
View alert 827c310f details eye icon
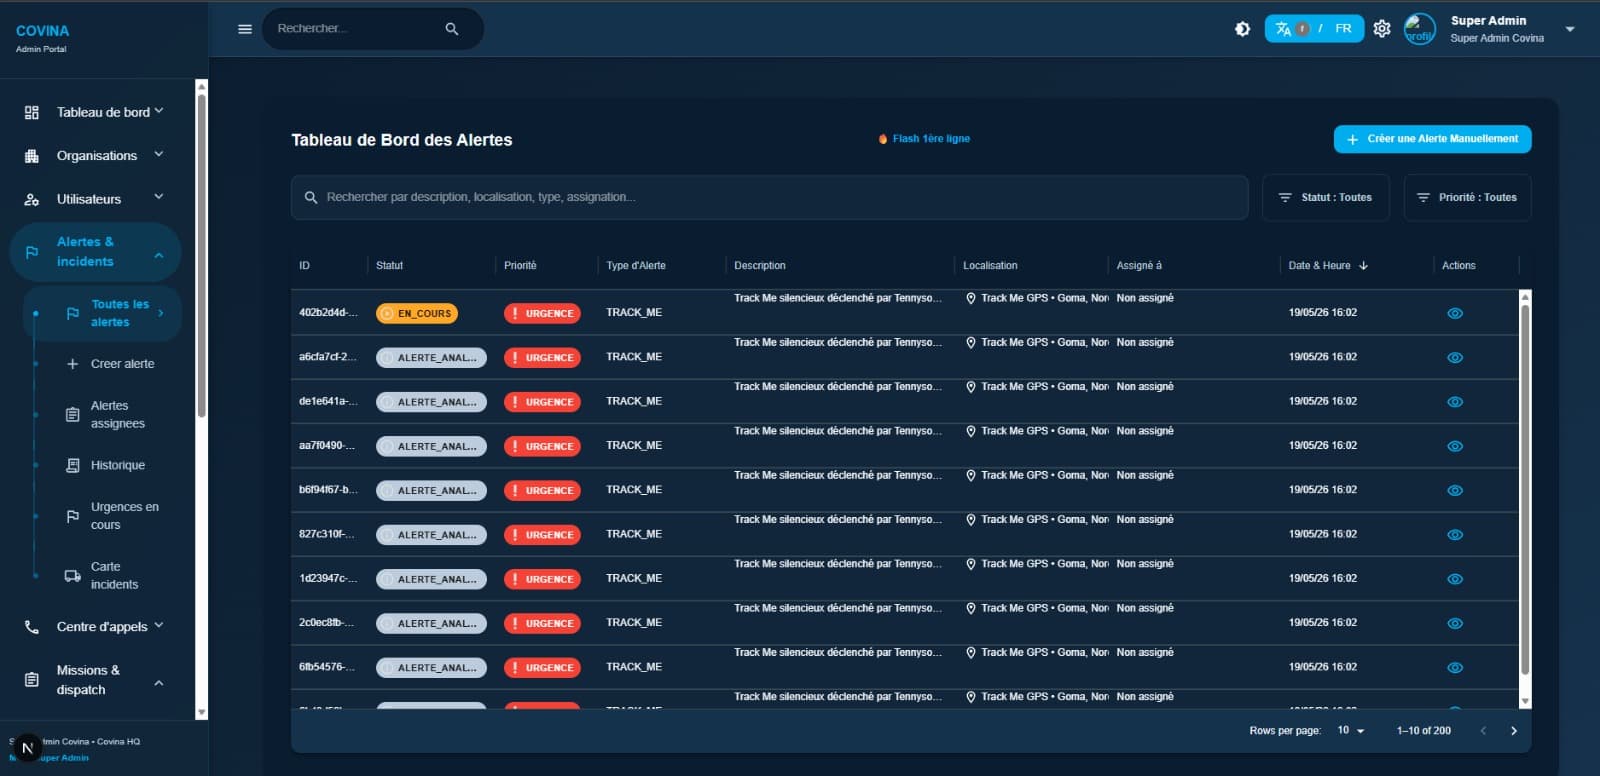(x=1455, y=535)
